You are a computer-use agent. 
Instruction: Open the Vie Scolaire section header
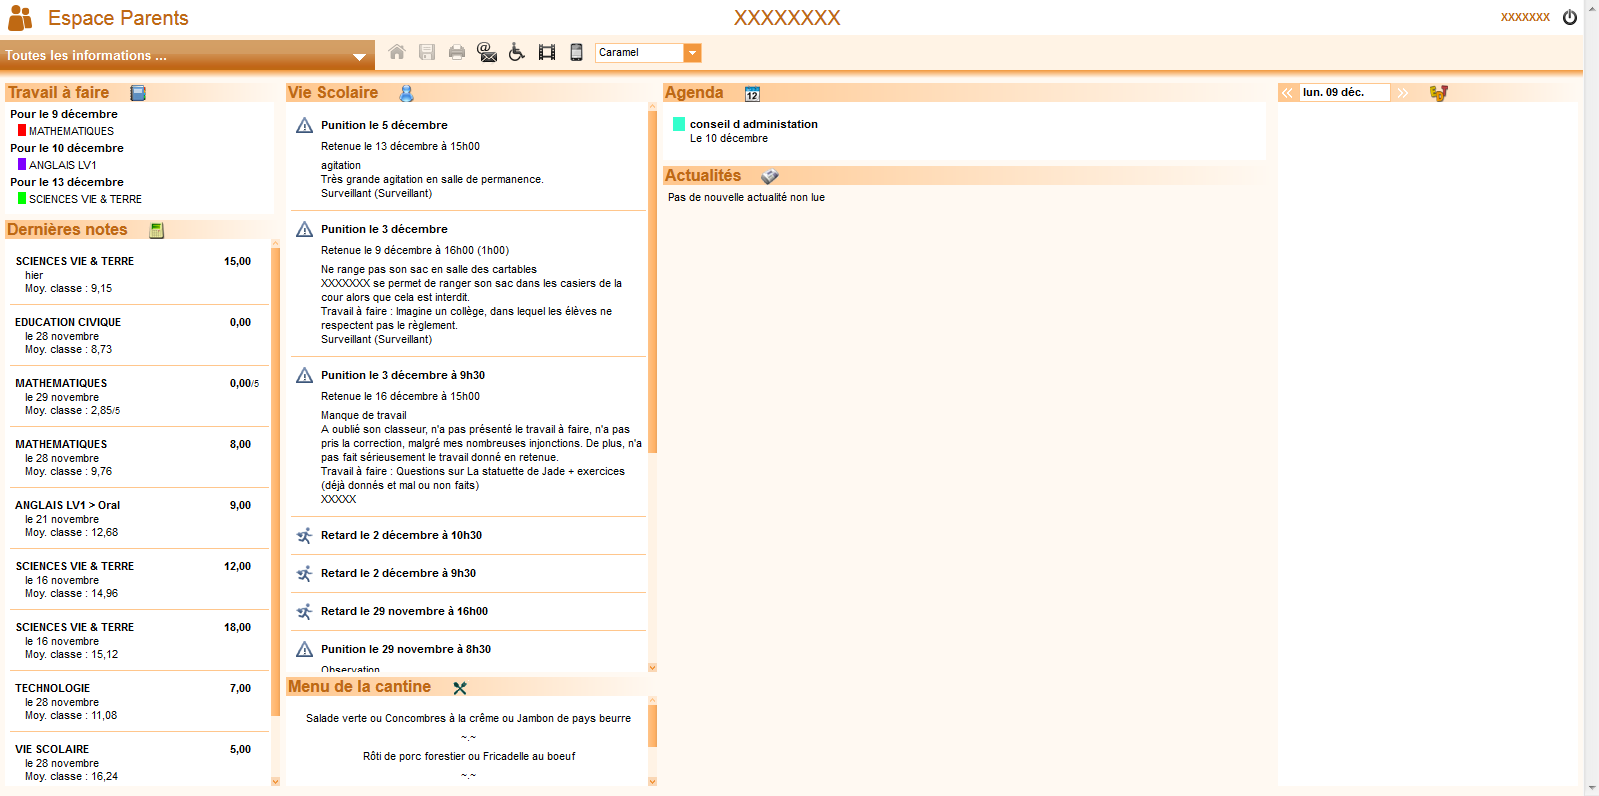[333, 93]
